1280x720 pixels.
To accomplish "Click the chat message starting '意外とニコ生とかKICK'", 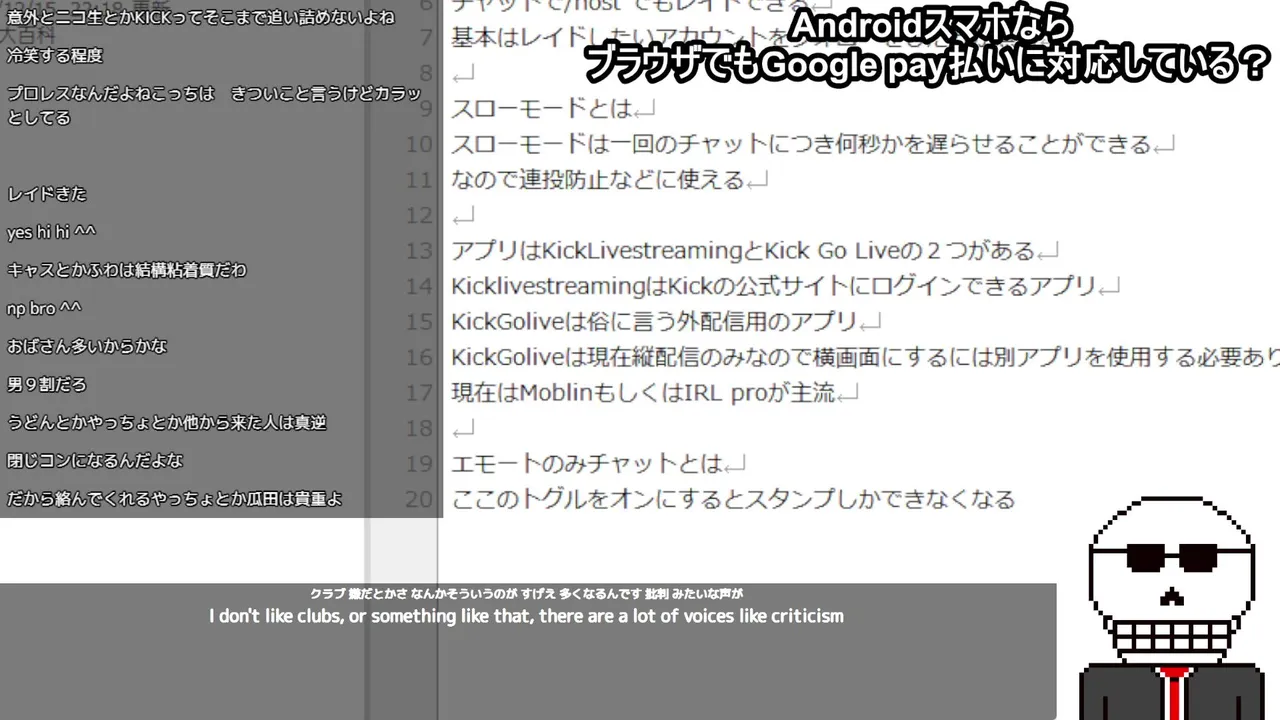I will (x=200, y=18).
